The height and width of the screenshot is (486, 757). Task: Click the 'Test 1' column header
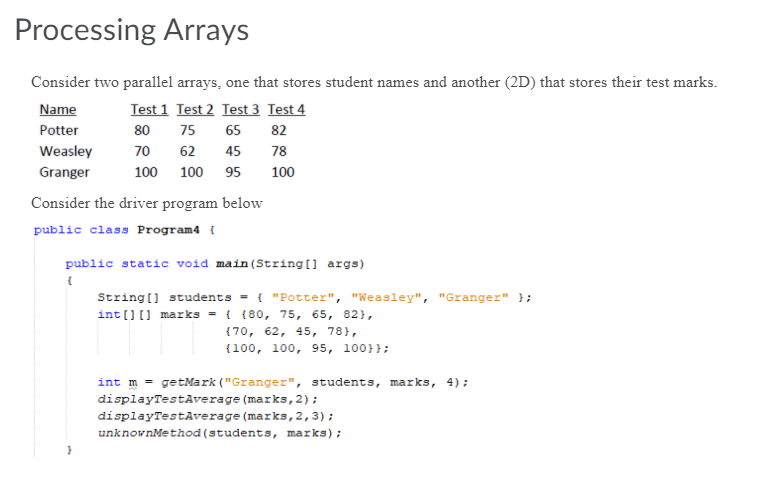coord(149,110)
